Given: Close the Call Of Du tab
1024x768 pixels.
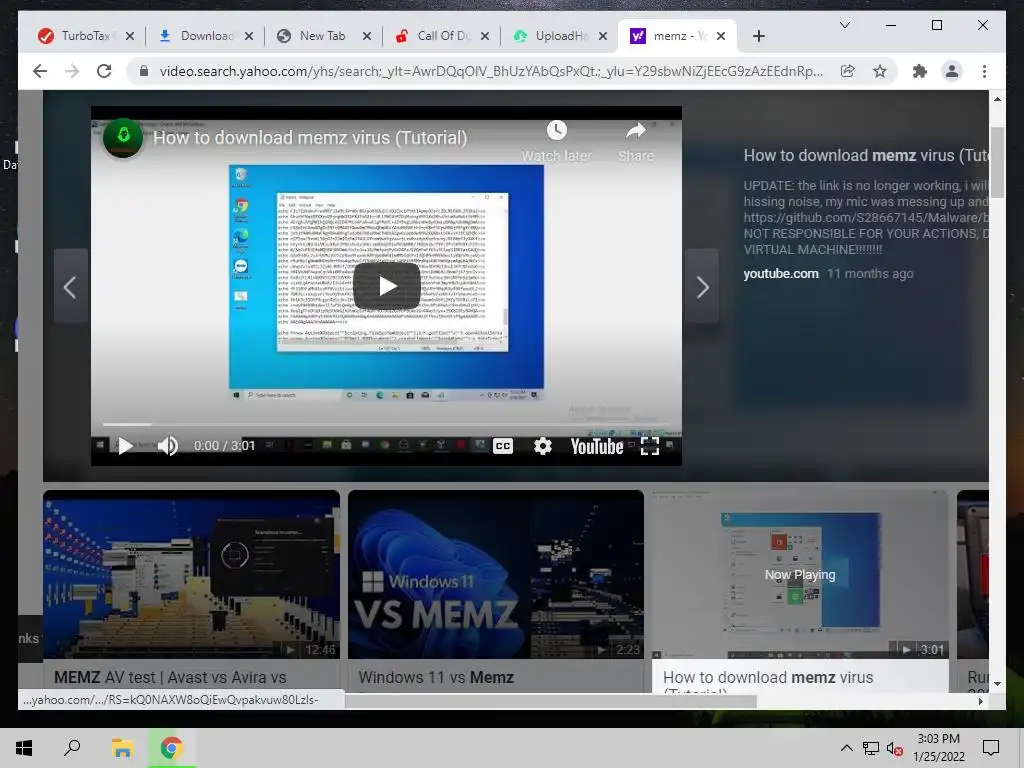Looking at the screenshot, I should coord(485,37).
